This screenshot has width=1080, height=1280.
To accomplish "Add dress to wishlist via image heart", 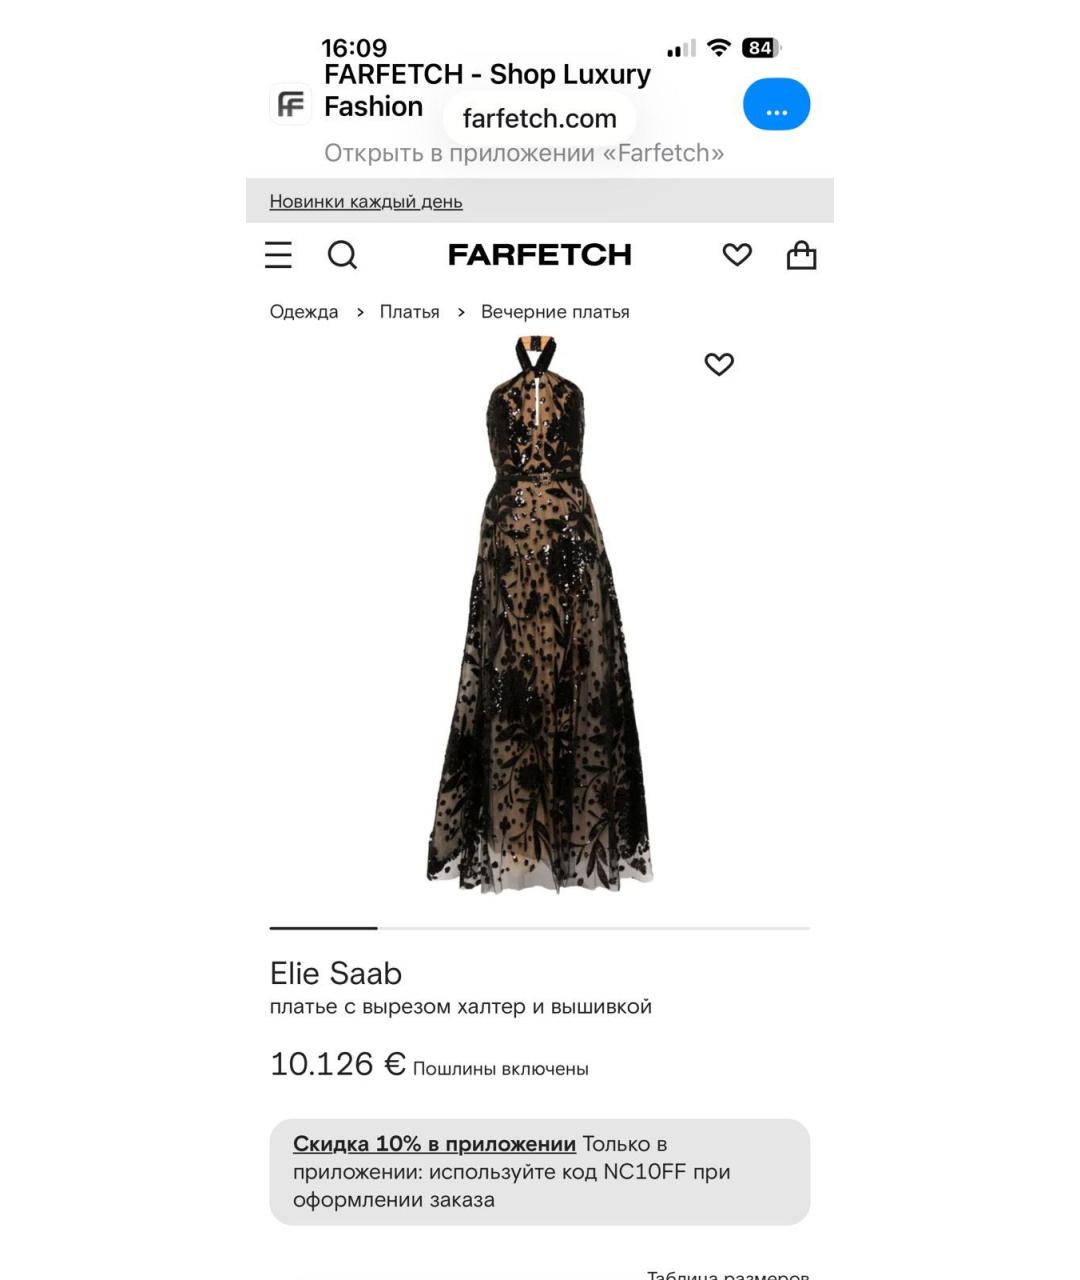I will [719, 364].
